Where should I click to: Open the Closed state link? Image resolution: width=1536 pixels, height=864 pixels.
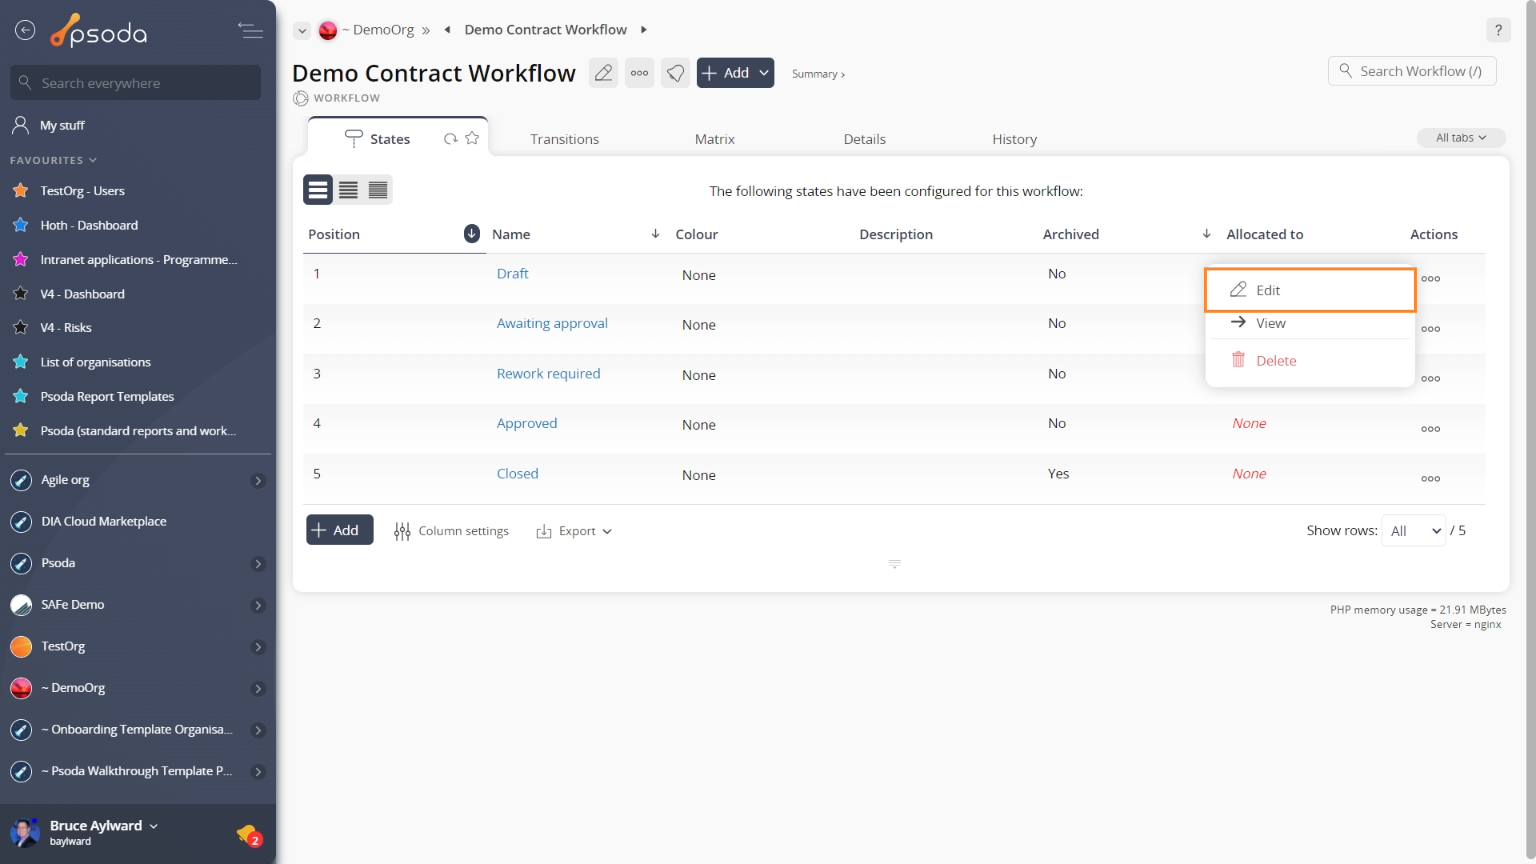click(x=518, y=473)
